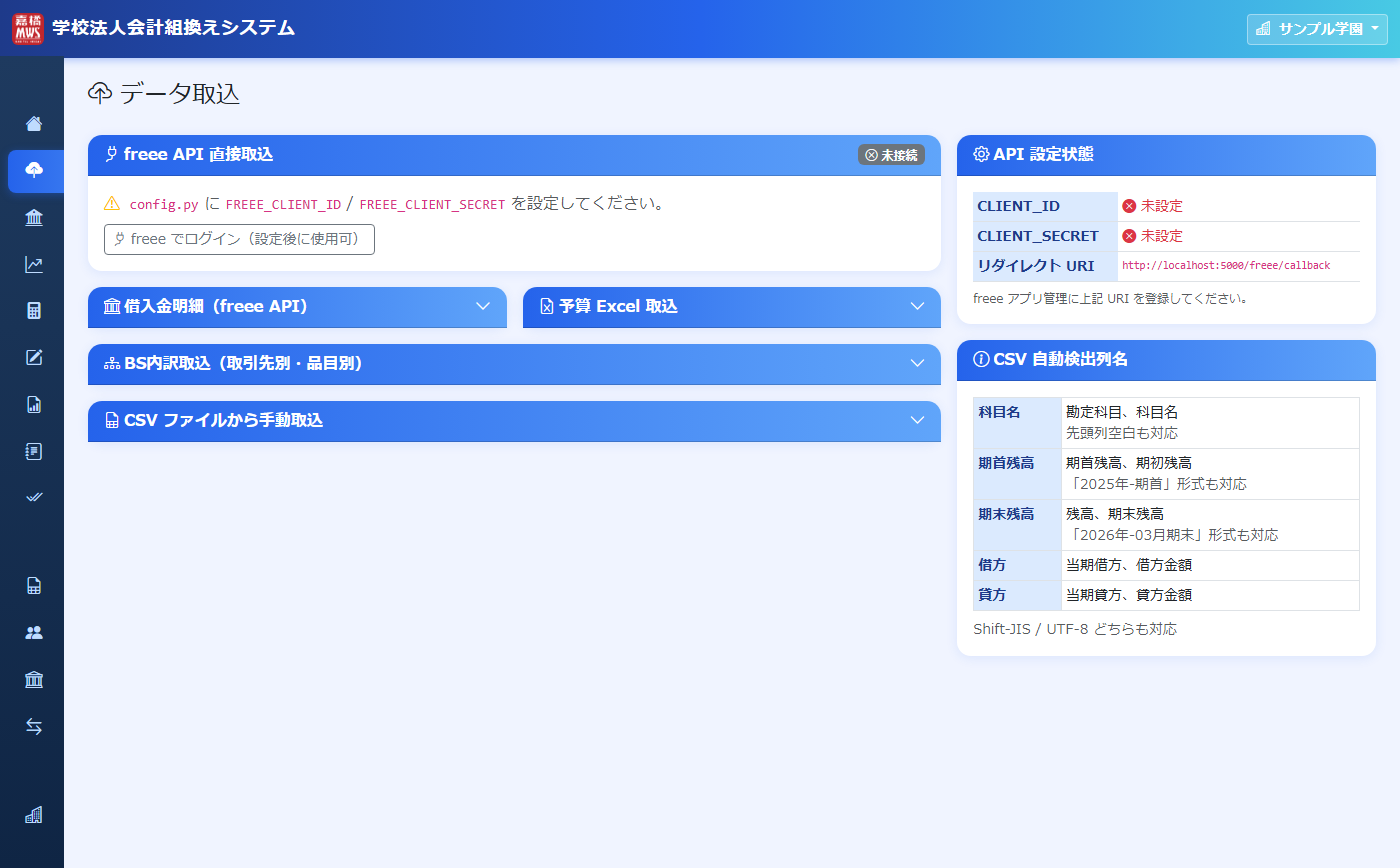The image size is (1400, 868).
Task: Click the freee アプリ管理 URI registration note
Action: (x=1110, y=298)
